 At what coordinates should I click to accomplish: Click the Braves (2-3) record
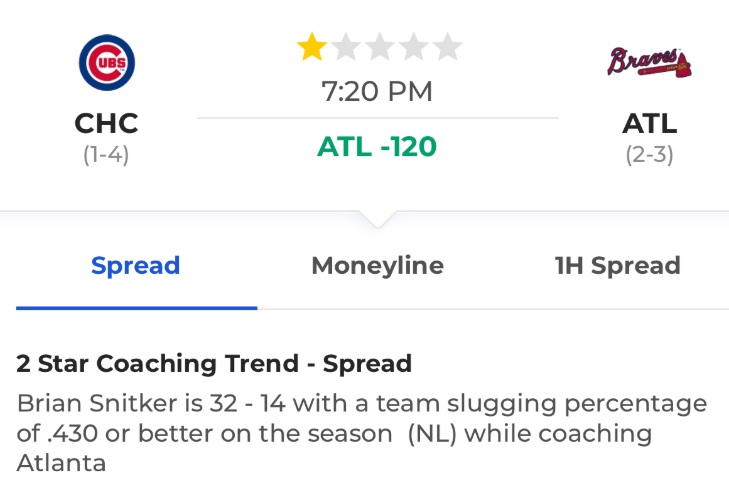tap(649, 154)
